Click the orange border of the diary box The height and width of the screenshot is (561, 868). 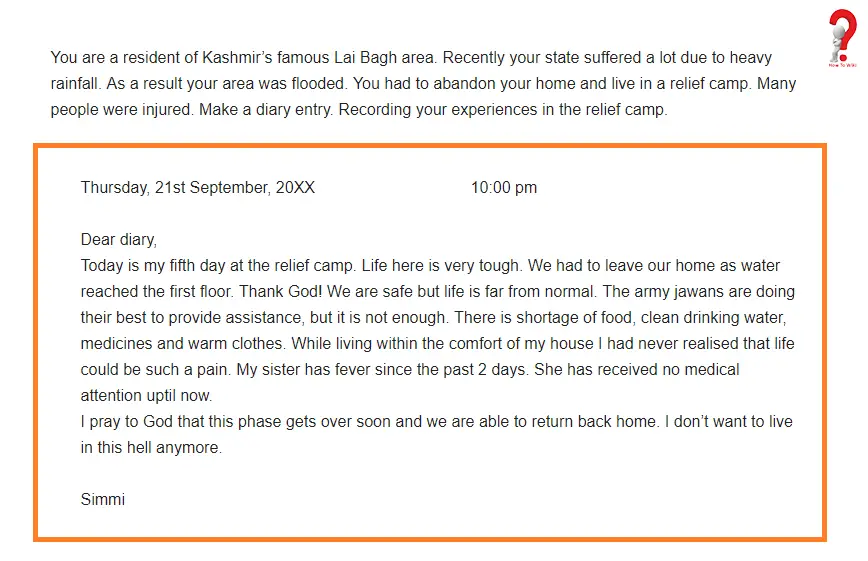(430, 146)
